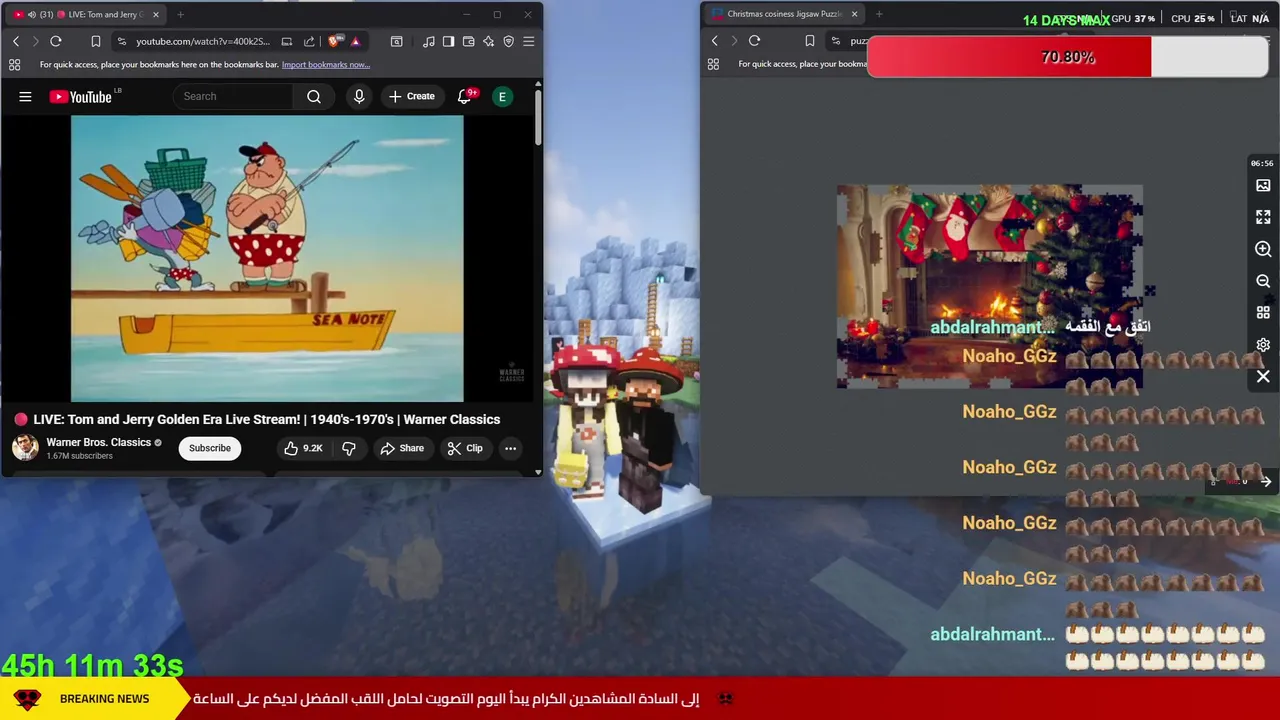Close the Tom and Jerry LIVE tab
The height and width of the screenshot is (720, 1280).
156,15
